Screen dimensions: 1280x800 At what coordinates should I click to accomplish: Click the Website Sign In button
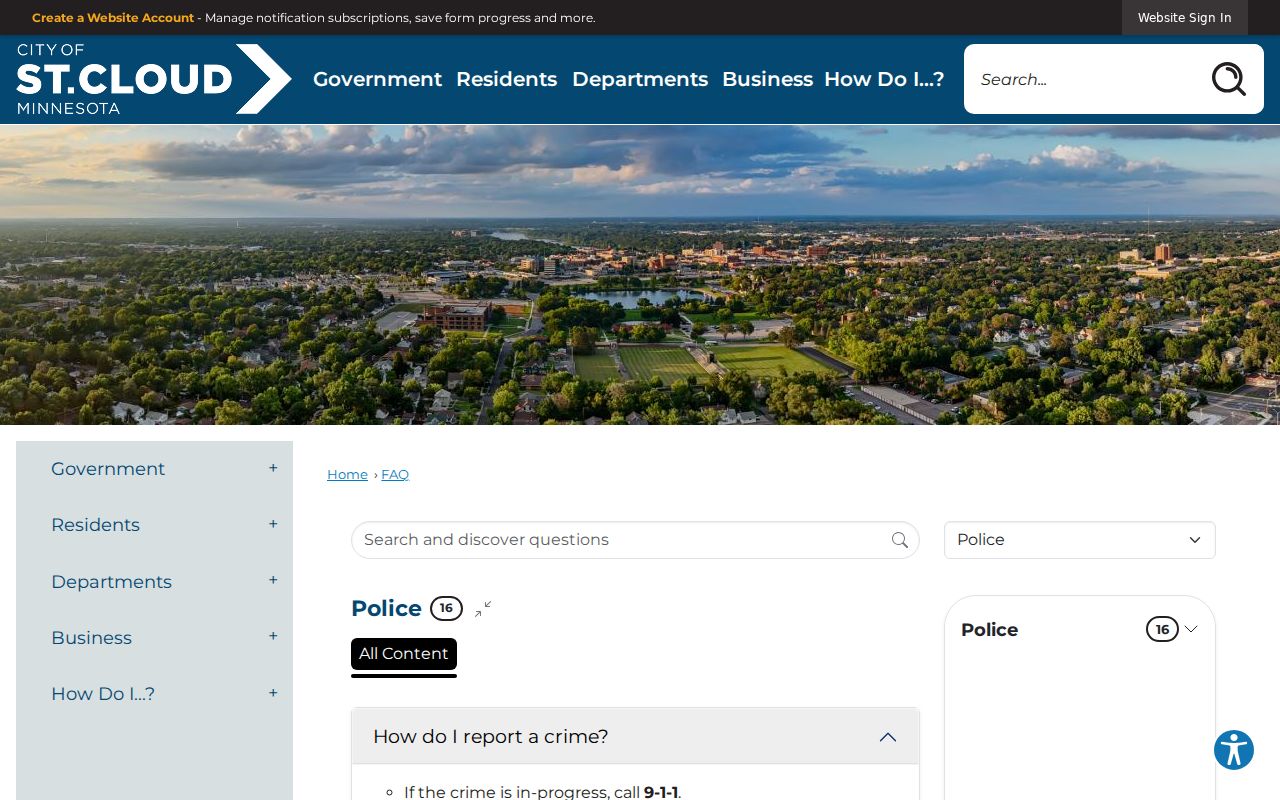click(1184, 18)
